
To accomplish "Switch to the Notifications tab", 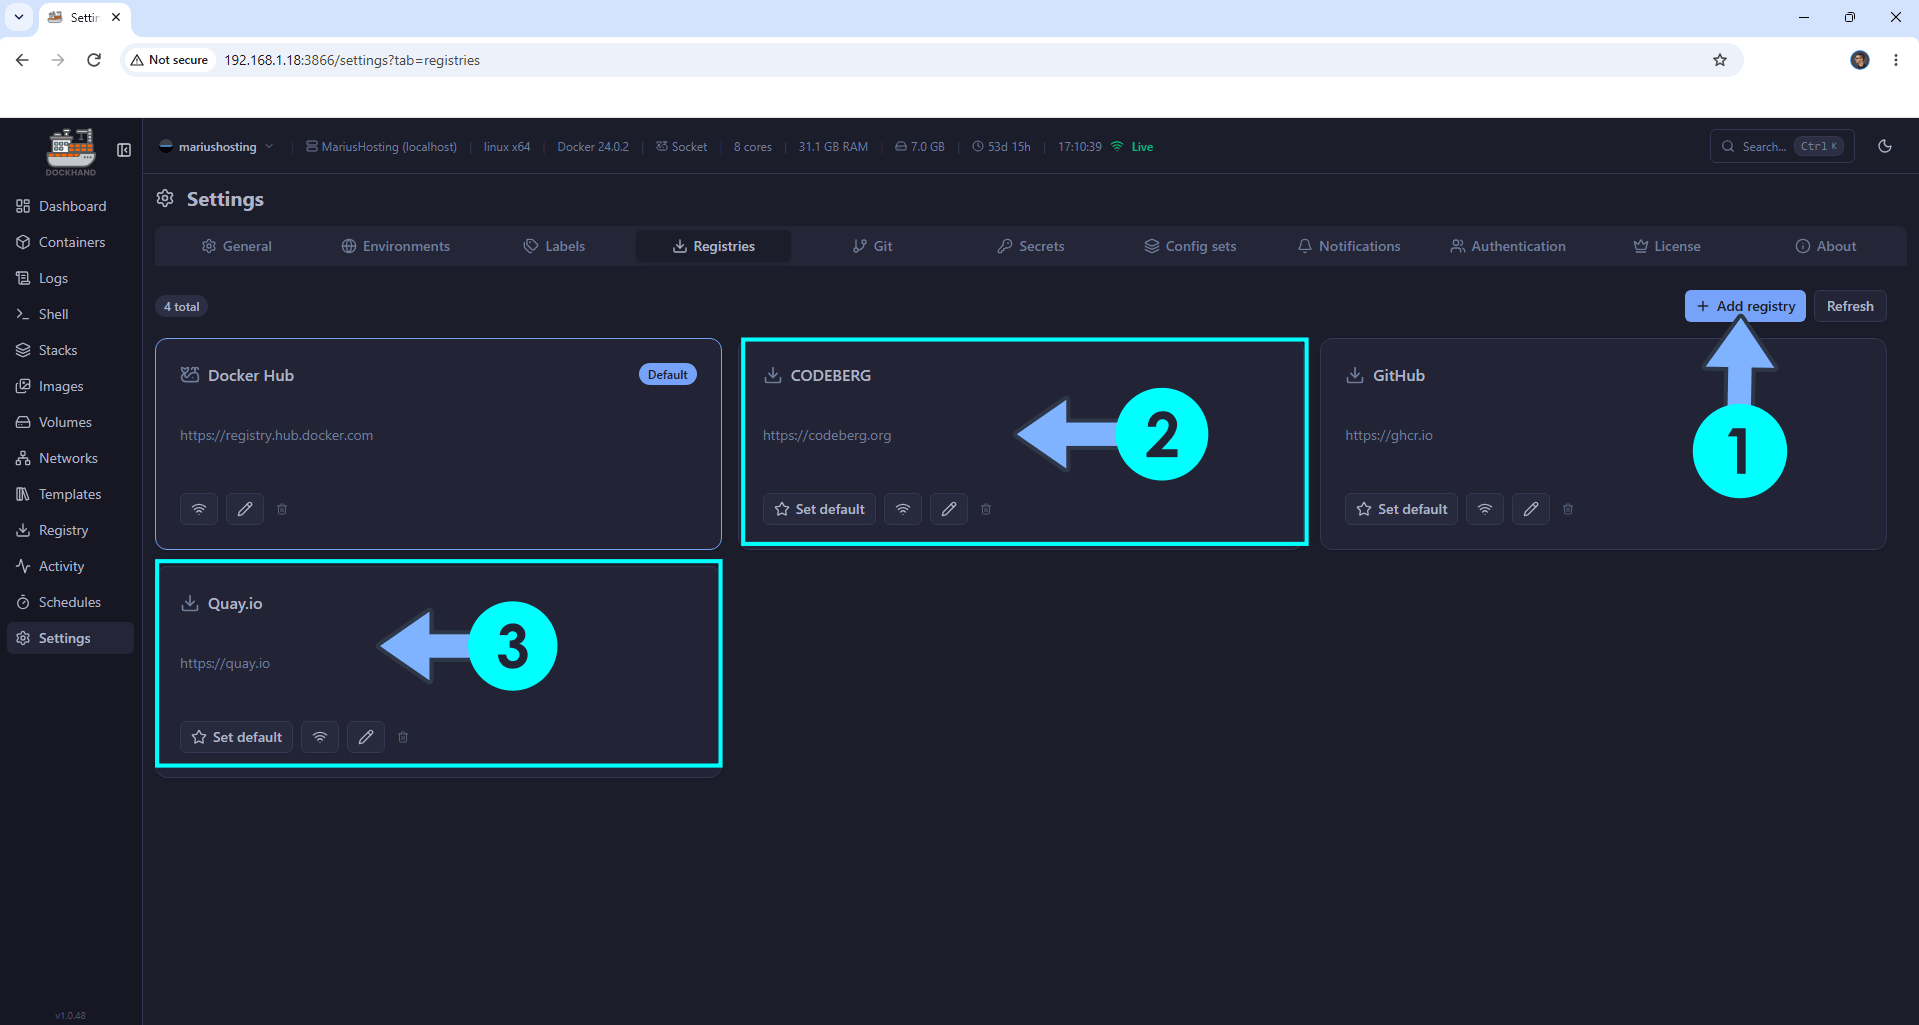I will [x=1349, y=246].
